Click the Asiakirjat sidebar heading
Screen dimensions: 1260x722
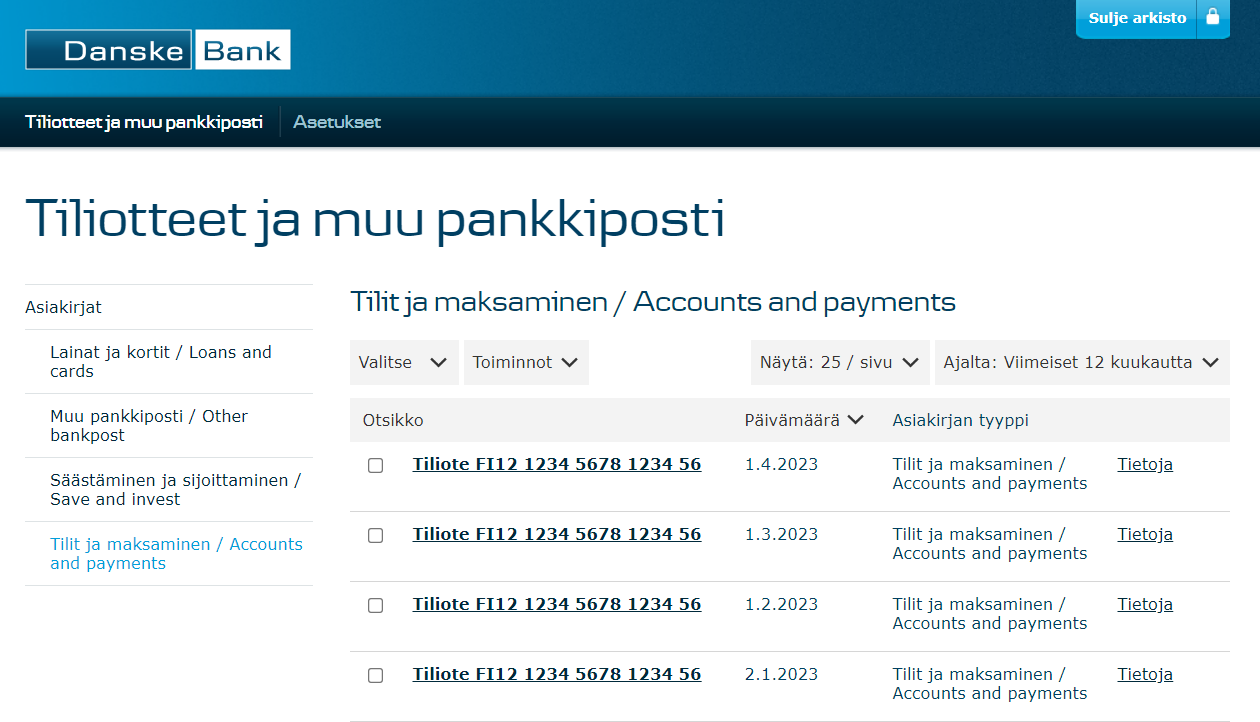(x=63, y=307)
